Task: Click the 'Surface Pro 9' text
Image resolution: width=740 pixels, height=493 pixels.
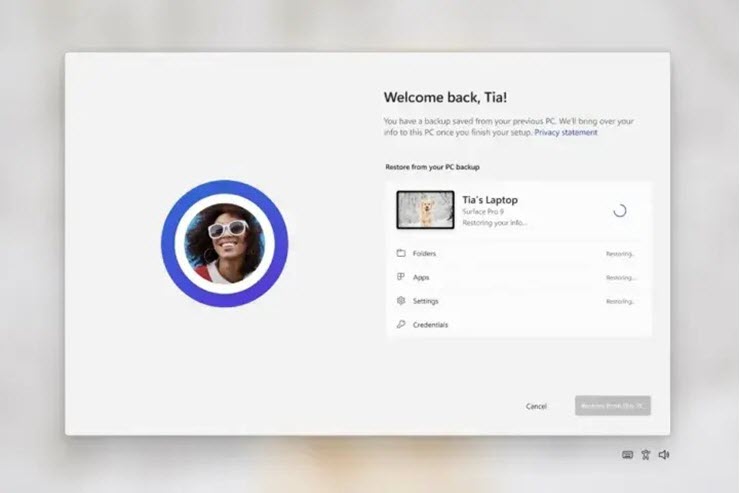Action: point(483,212)
